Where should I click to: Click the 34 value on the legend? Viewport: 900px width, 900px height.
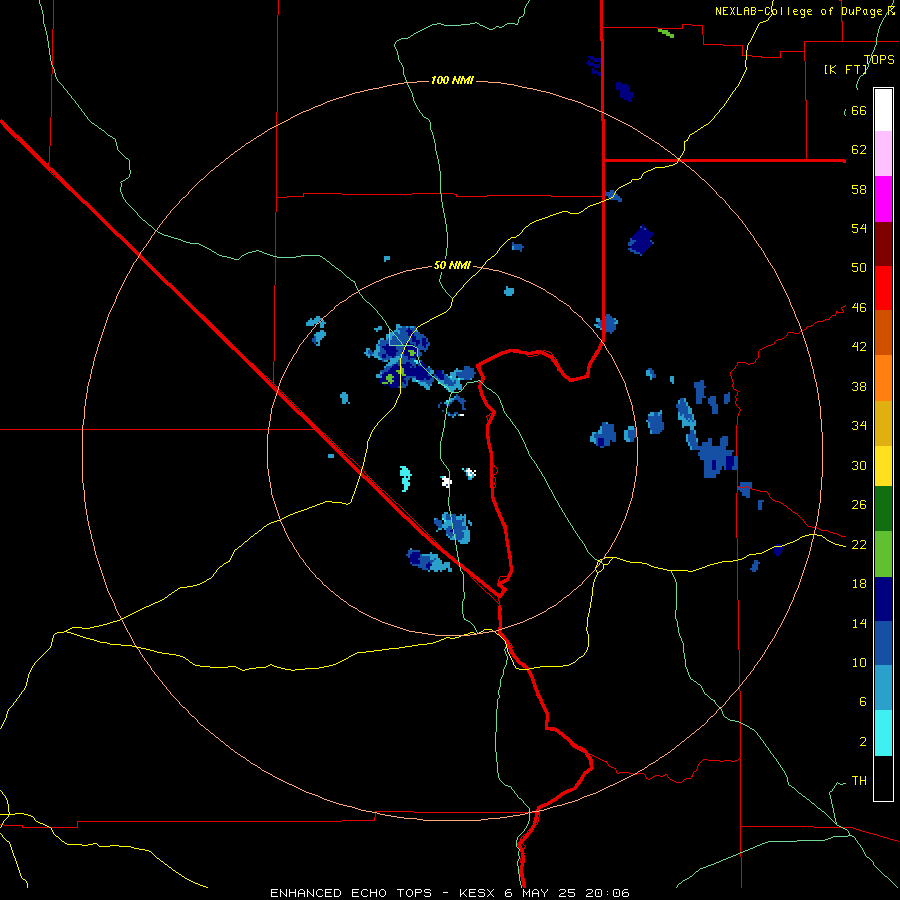coord(859,426)
